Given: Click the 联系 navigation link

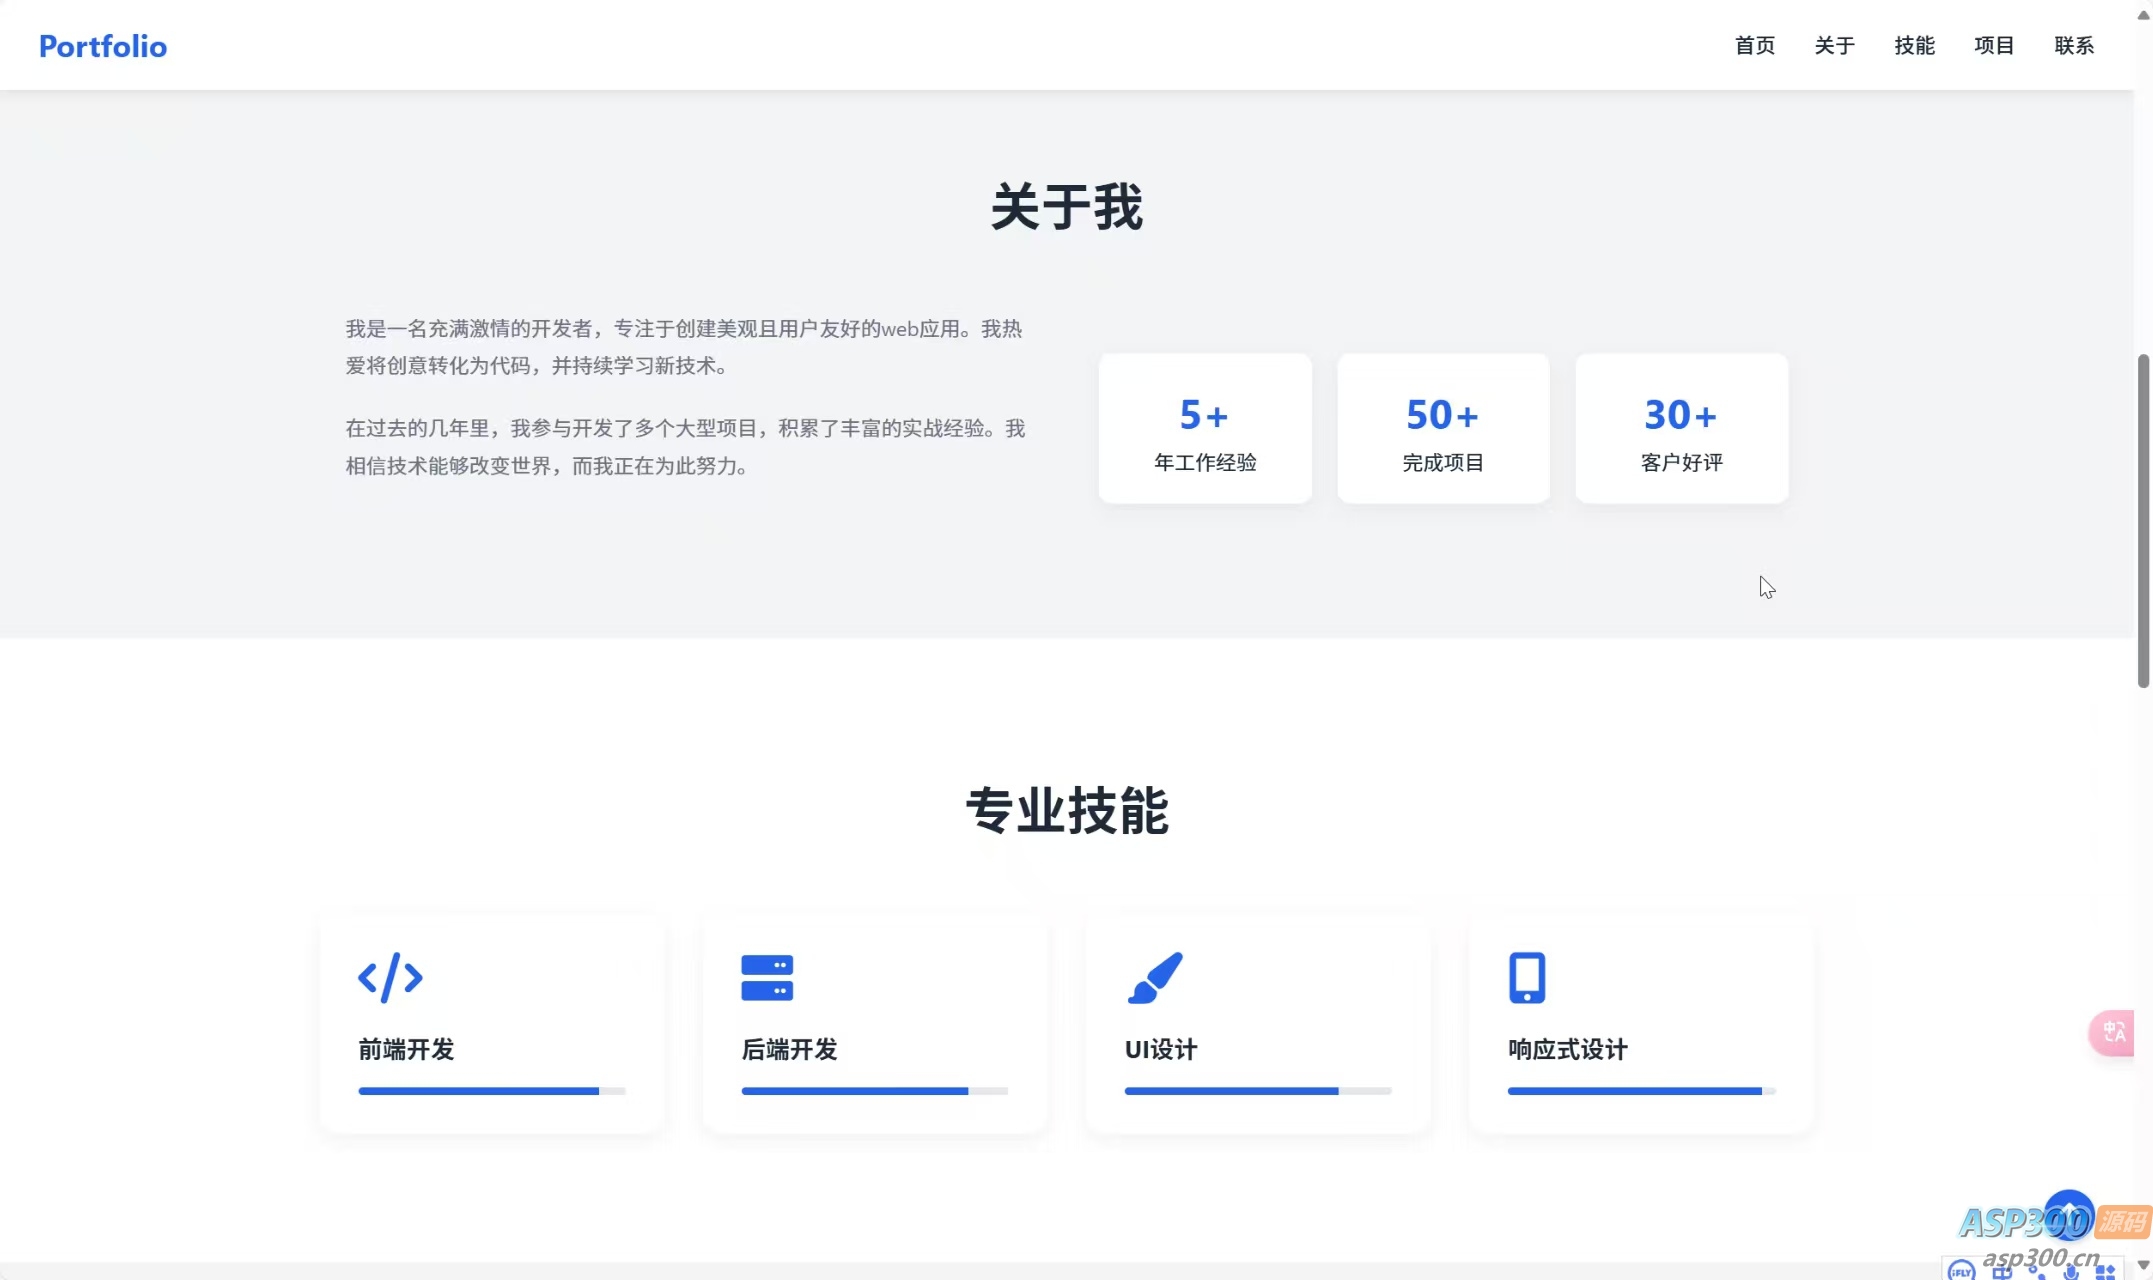Looking at the screenshot, I should click(2073, 45).
